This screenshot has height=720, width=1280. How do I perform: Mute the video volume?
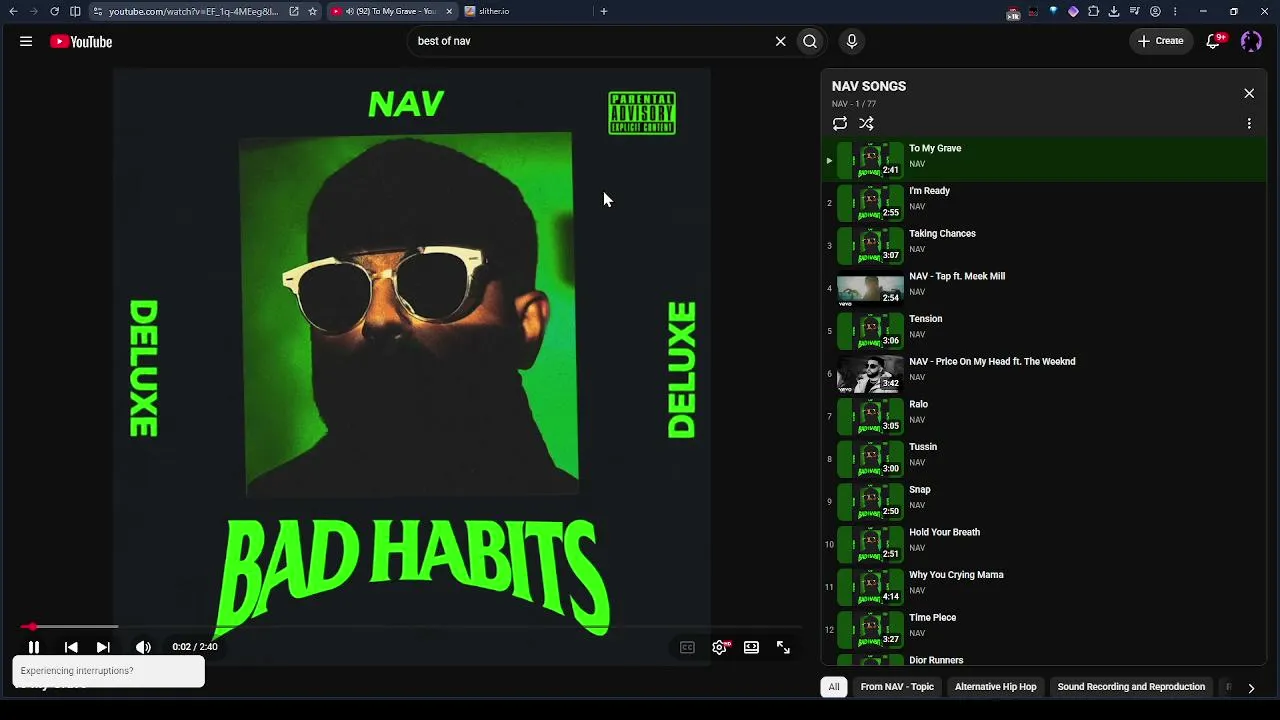click(x=143, y=647)
